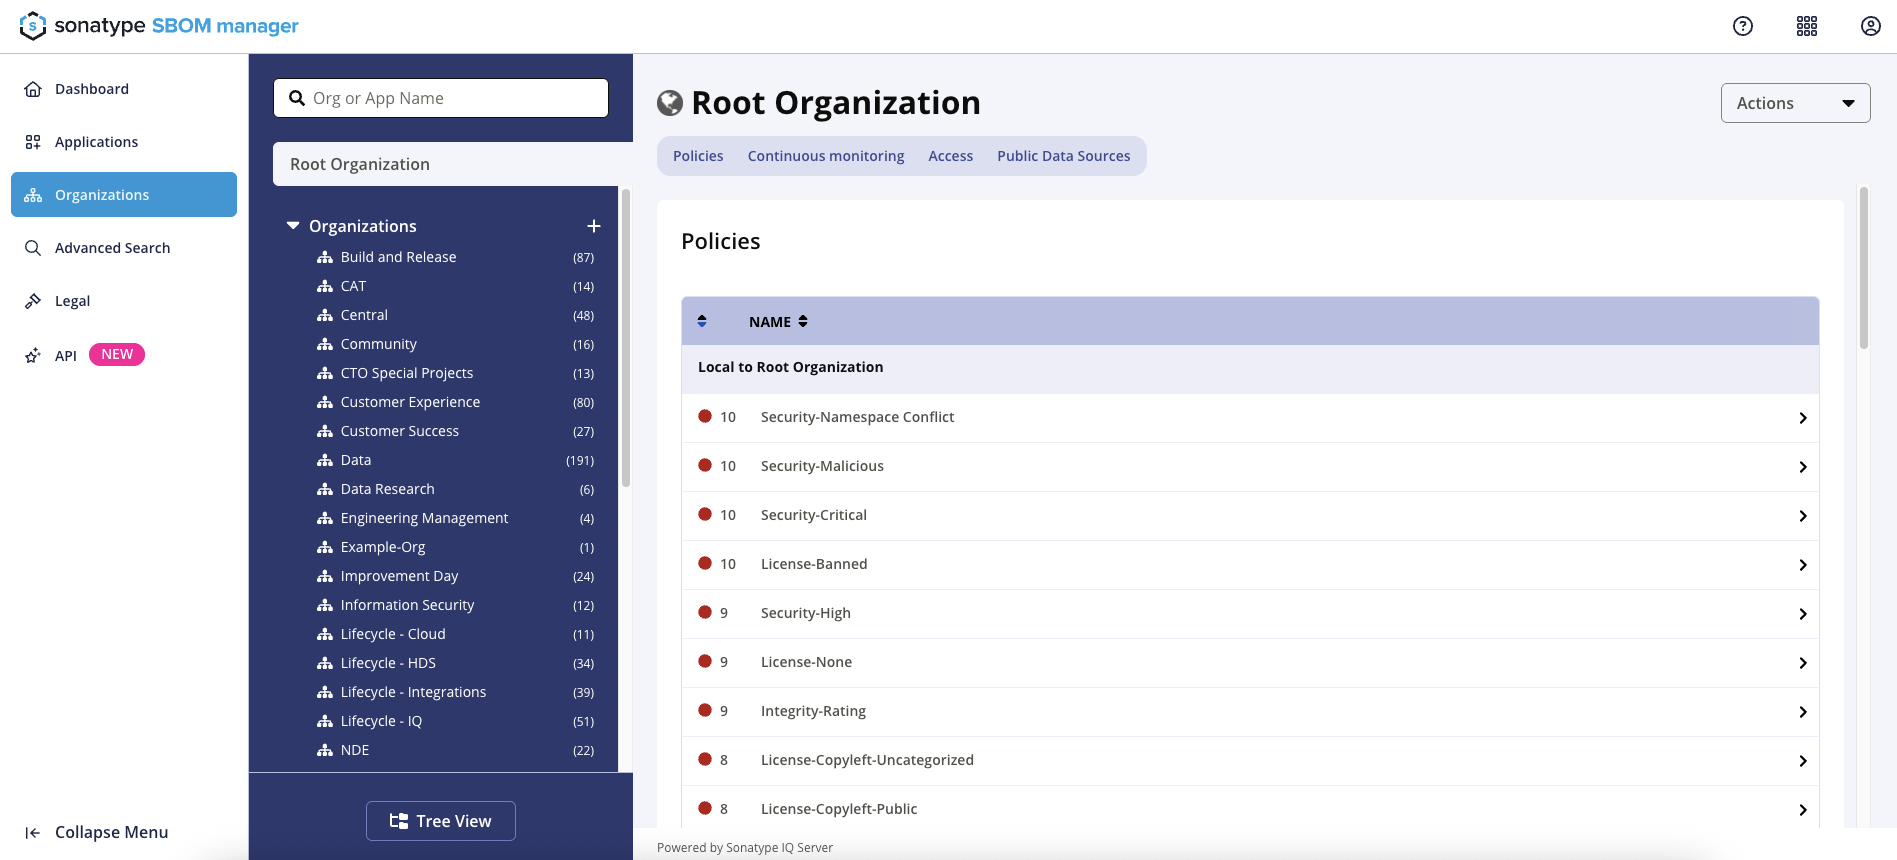Expand Security-Critical policy chevron
This screenshot has width=1897, height=860.
pyautogui.click(x=1802, y=516)
